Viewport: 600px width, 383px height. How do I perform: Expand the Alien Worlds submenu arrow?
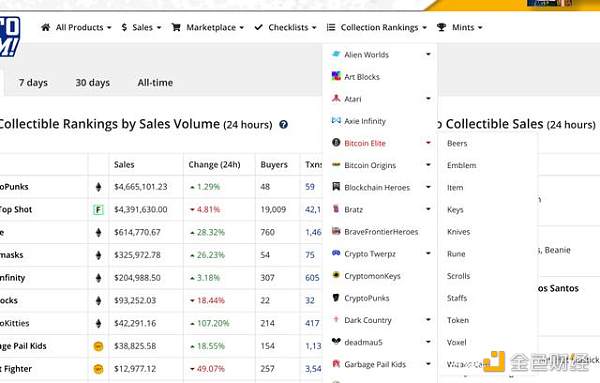tap(428, 54)
